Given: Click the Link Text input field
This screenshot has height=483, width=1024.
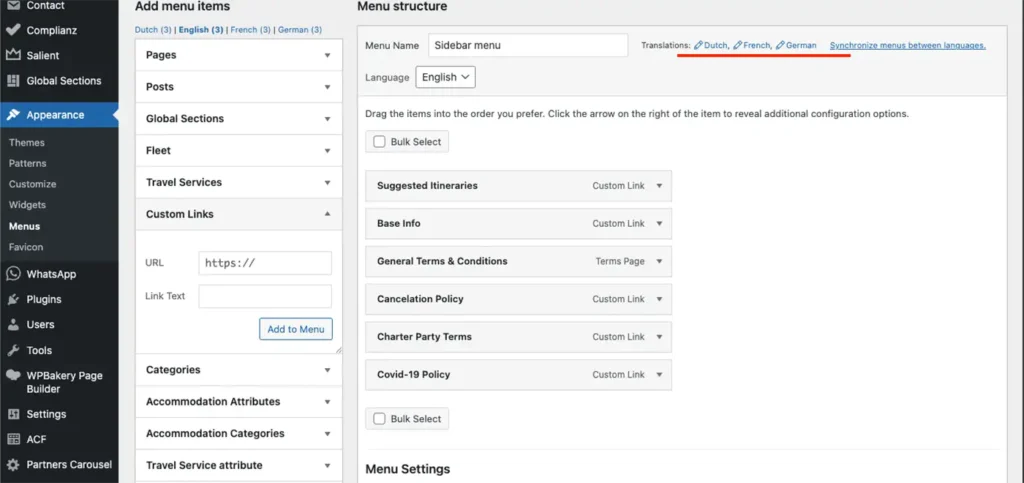Looking at the screenshot, I should [265, 296].
